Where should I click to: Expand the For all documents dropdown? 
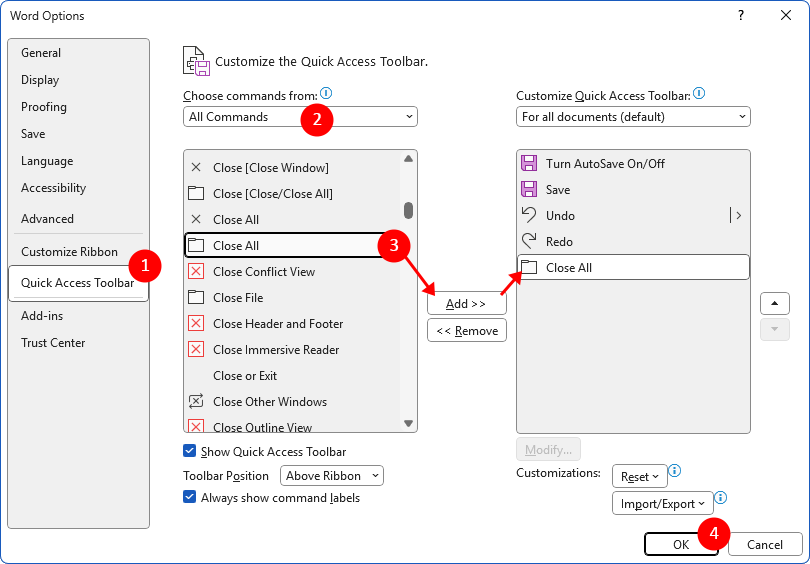(633, 117)
